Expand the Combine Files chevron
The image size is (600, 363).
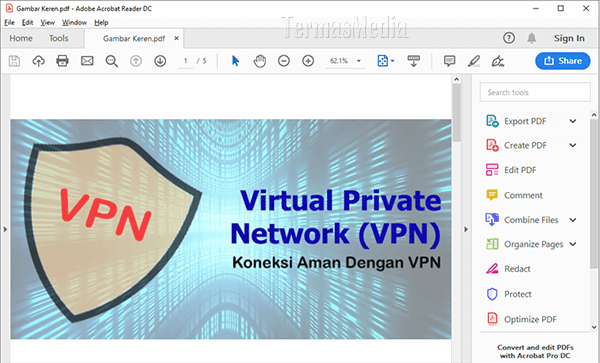click(573, 220)
